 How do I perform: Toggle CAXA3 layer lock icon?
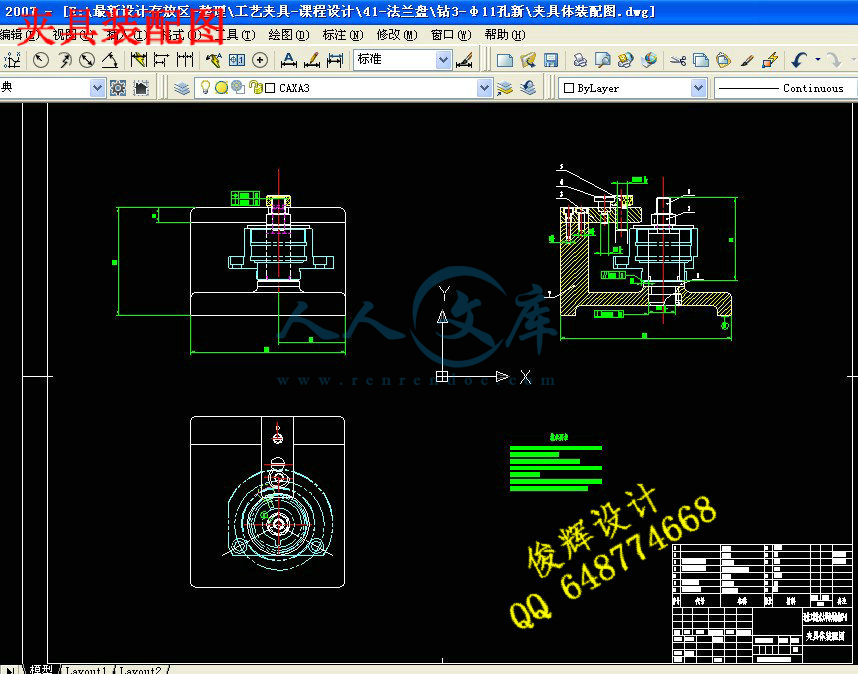pyautogui.click(x=255, y=88)
